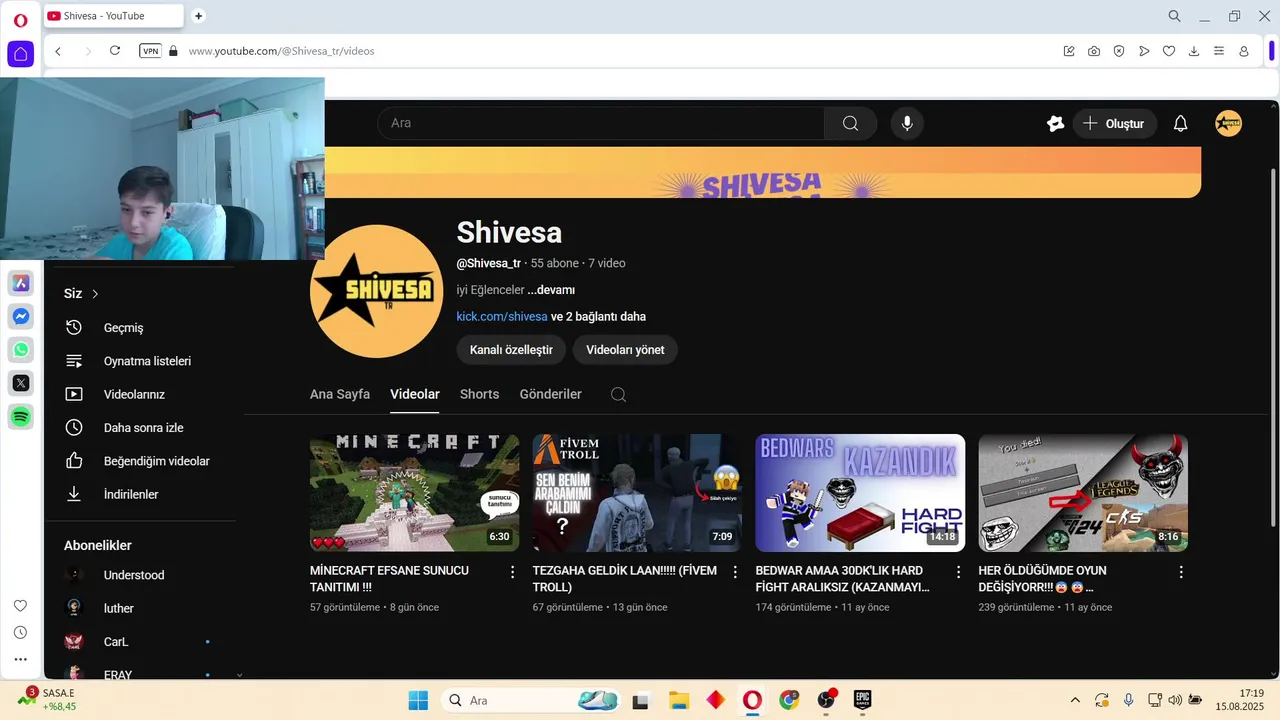Go to Opera home start page
Viewport: 1280px width, 720px height.
click(x=20, y=54)
